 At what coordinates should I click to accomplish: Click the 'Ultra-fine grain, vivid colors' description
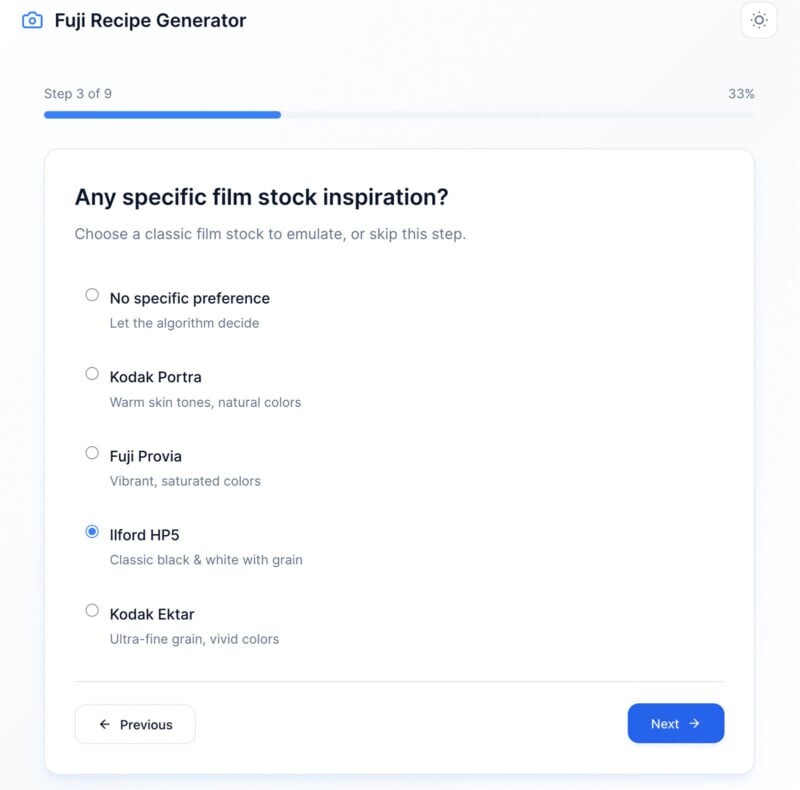click(194, 639)
